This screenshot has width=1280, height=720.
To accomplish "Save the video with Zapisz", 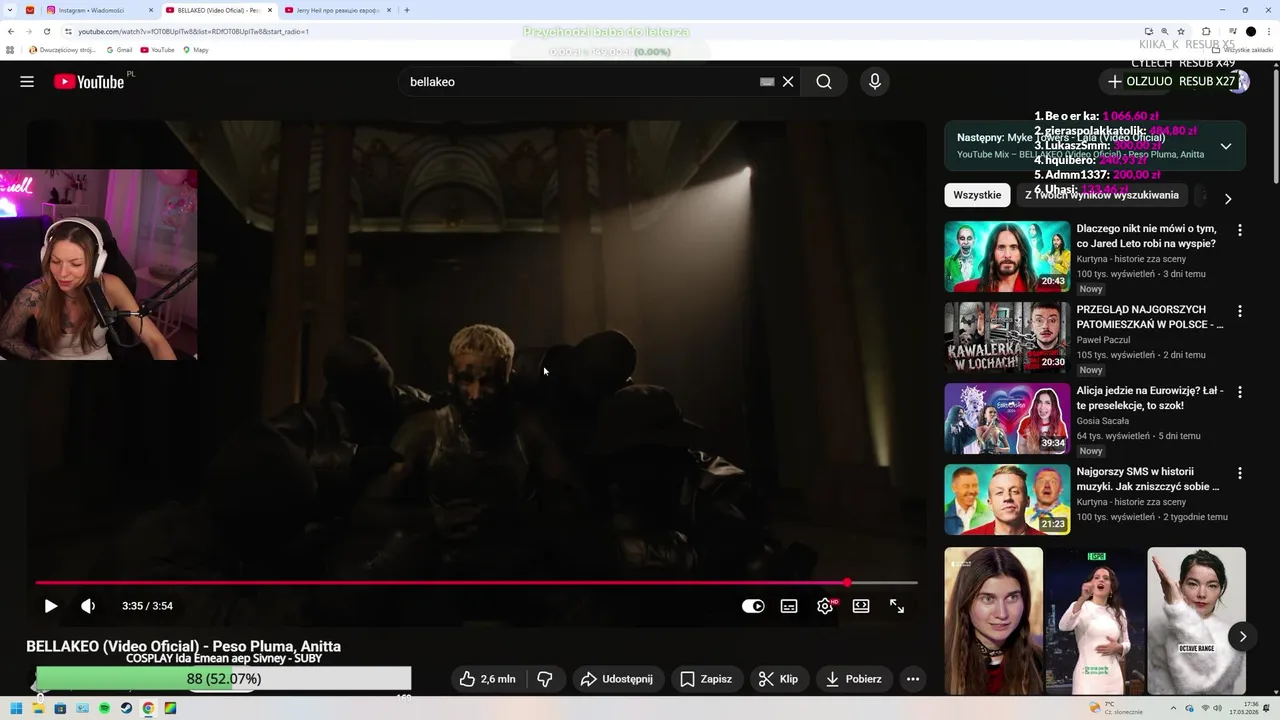I will click(706, 679).
